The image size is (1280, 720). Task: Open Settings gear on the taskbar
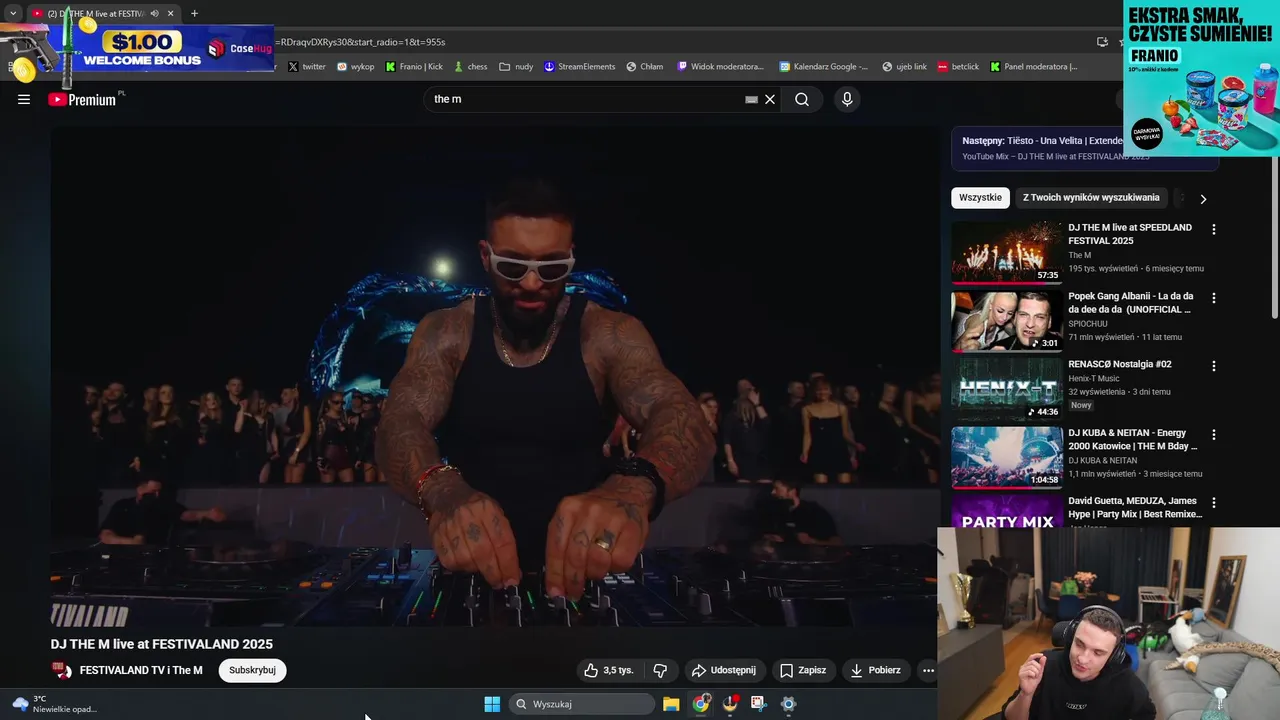pyautogui.click(x=788, y=704)
